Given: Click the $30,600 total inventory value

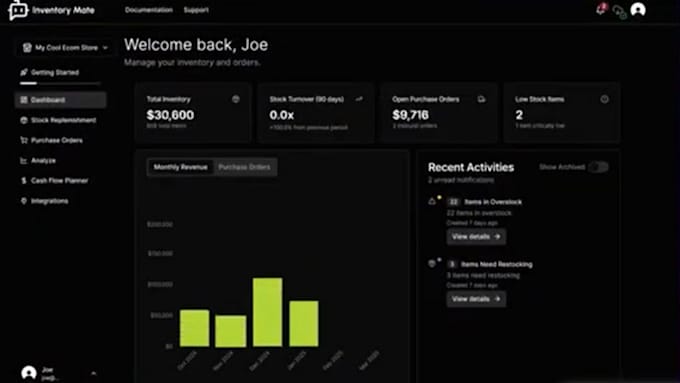Looking at the screenshot, I should 170,115.
